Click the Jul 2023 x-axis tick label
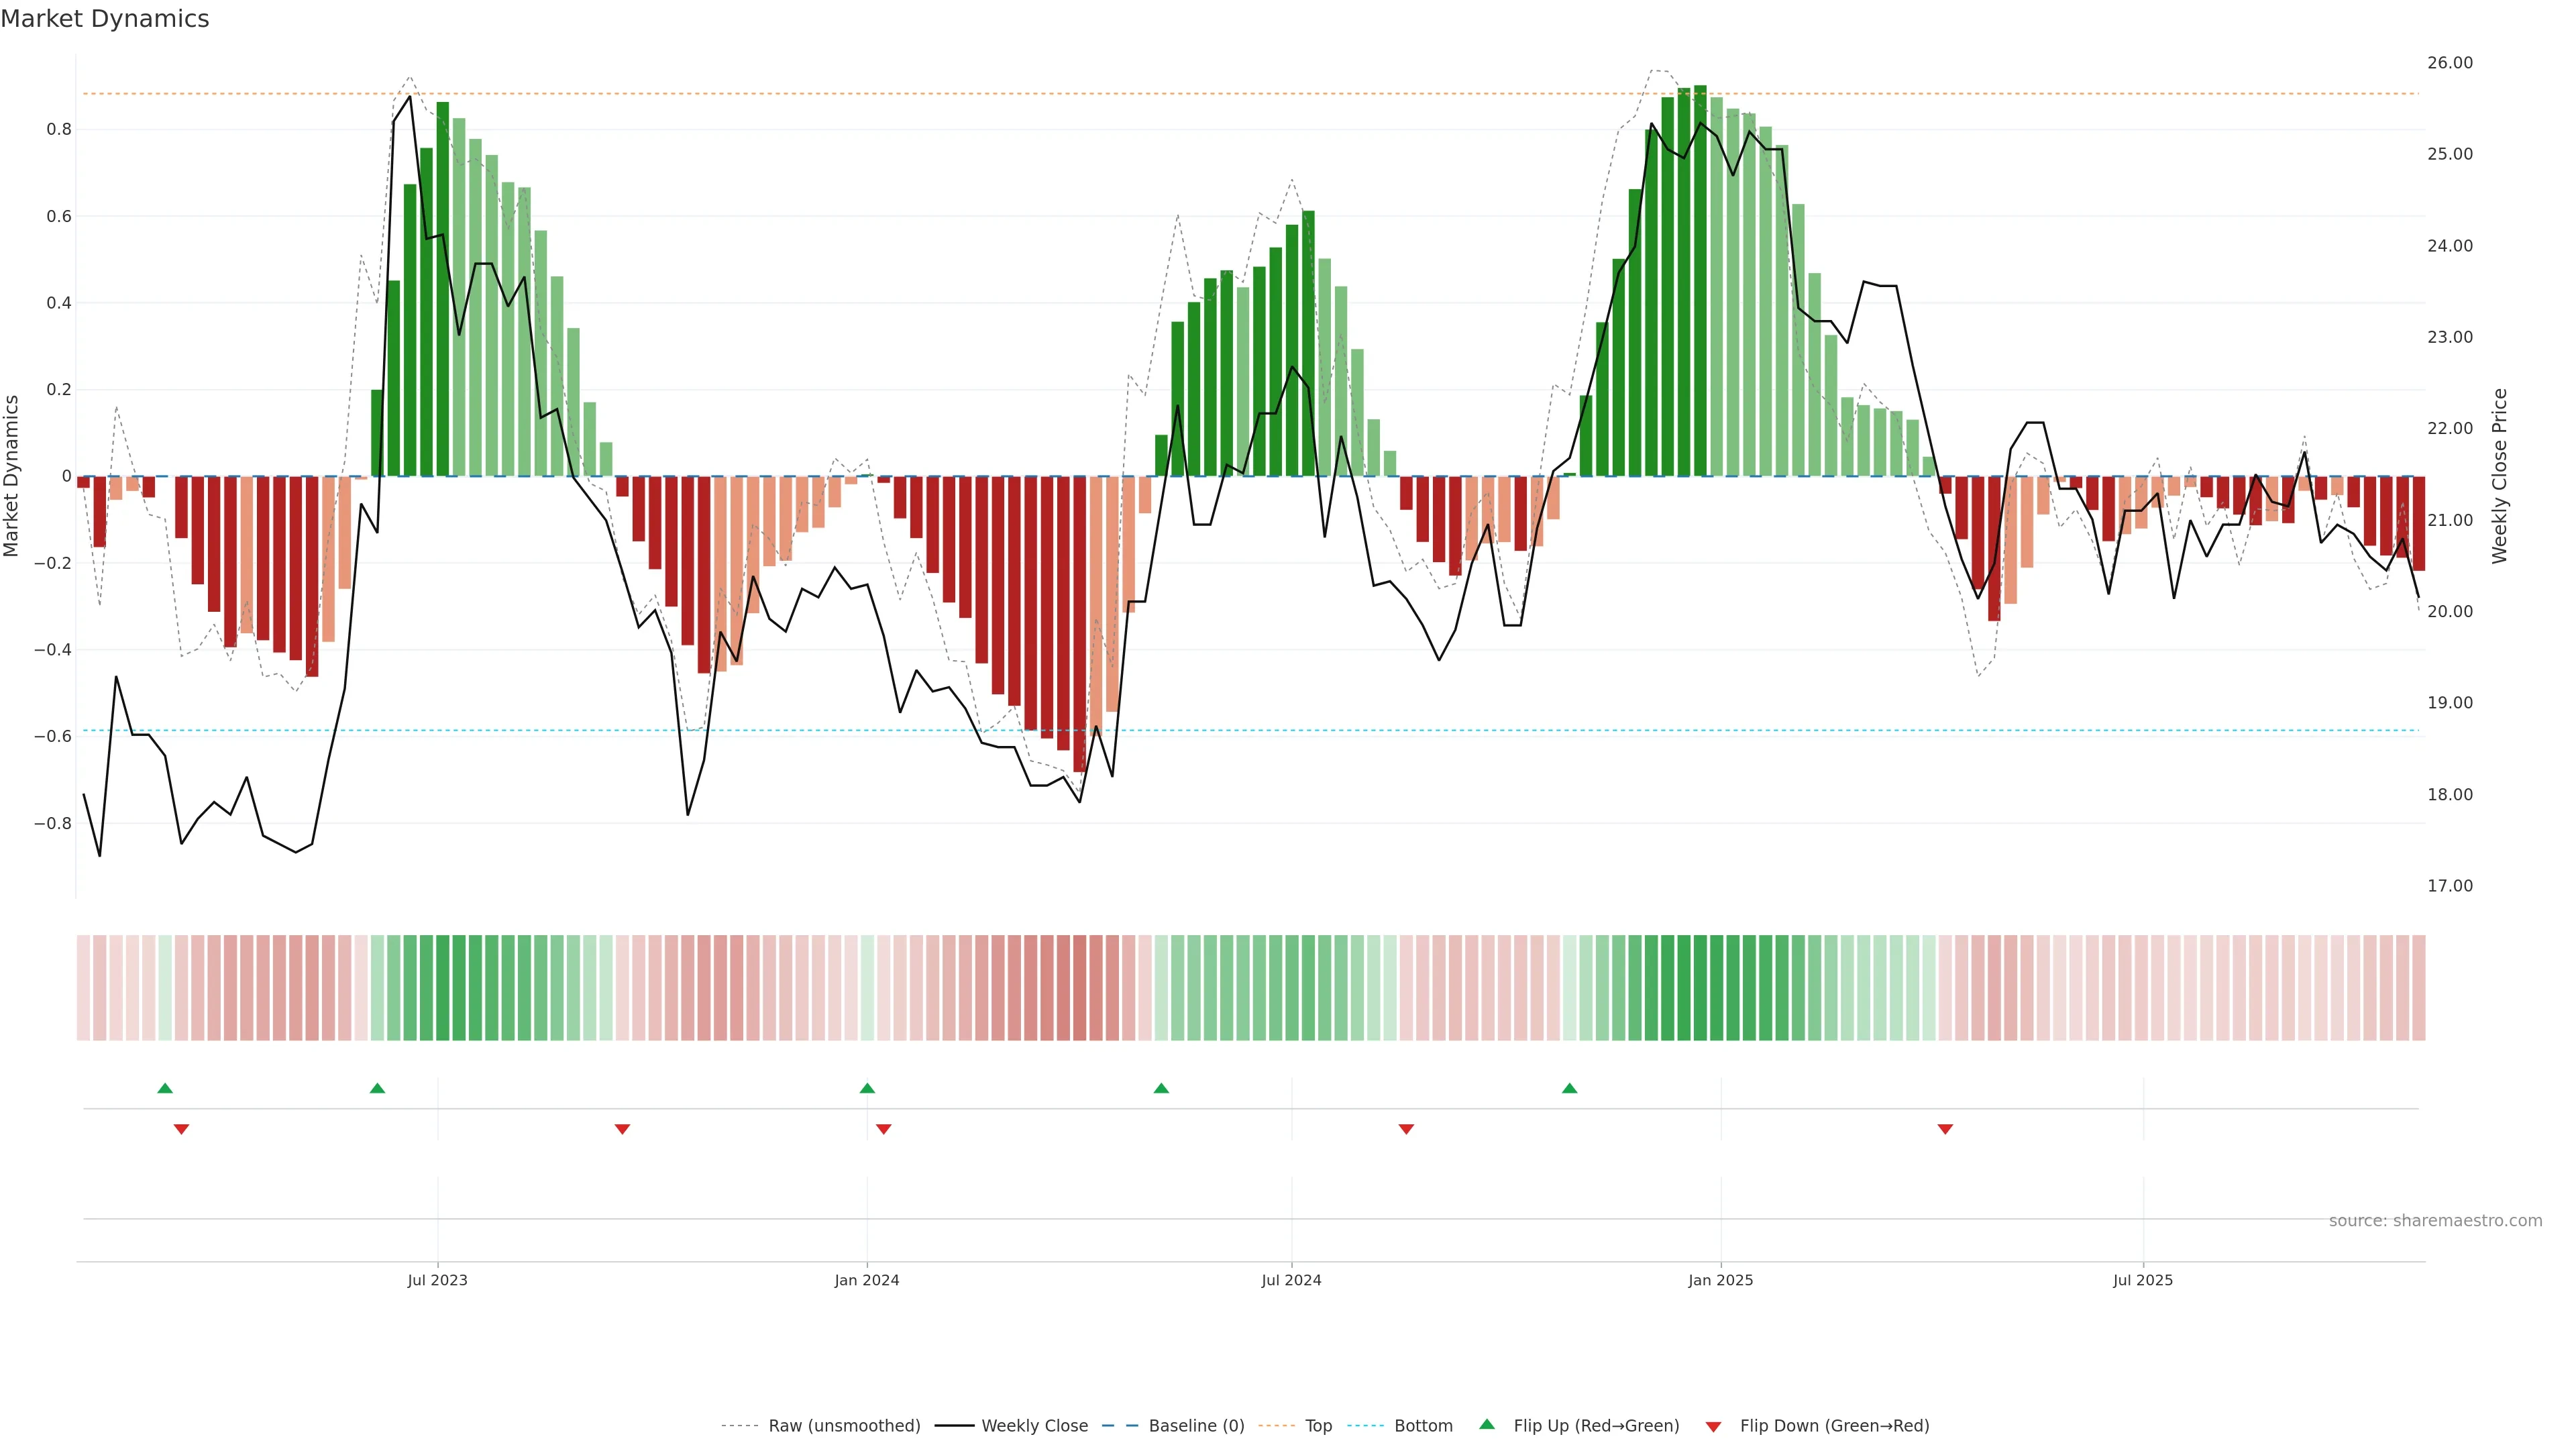The height and width of the screenshot is (1449, 2576). [437, 1280]
